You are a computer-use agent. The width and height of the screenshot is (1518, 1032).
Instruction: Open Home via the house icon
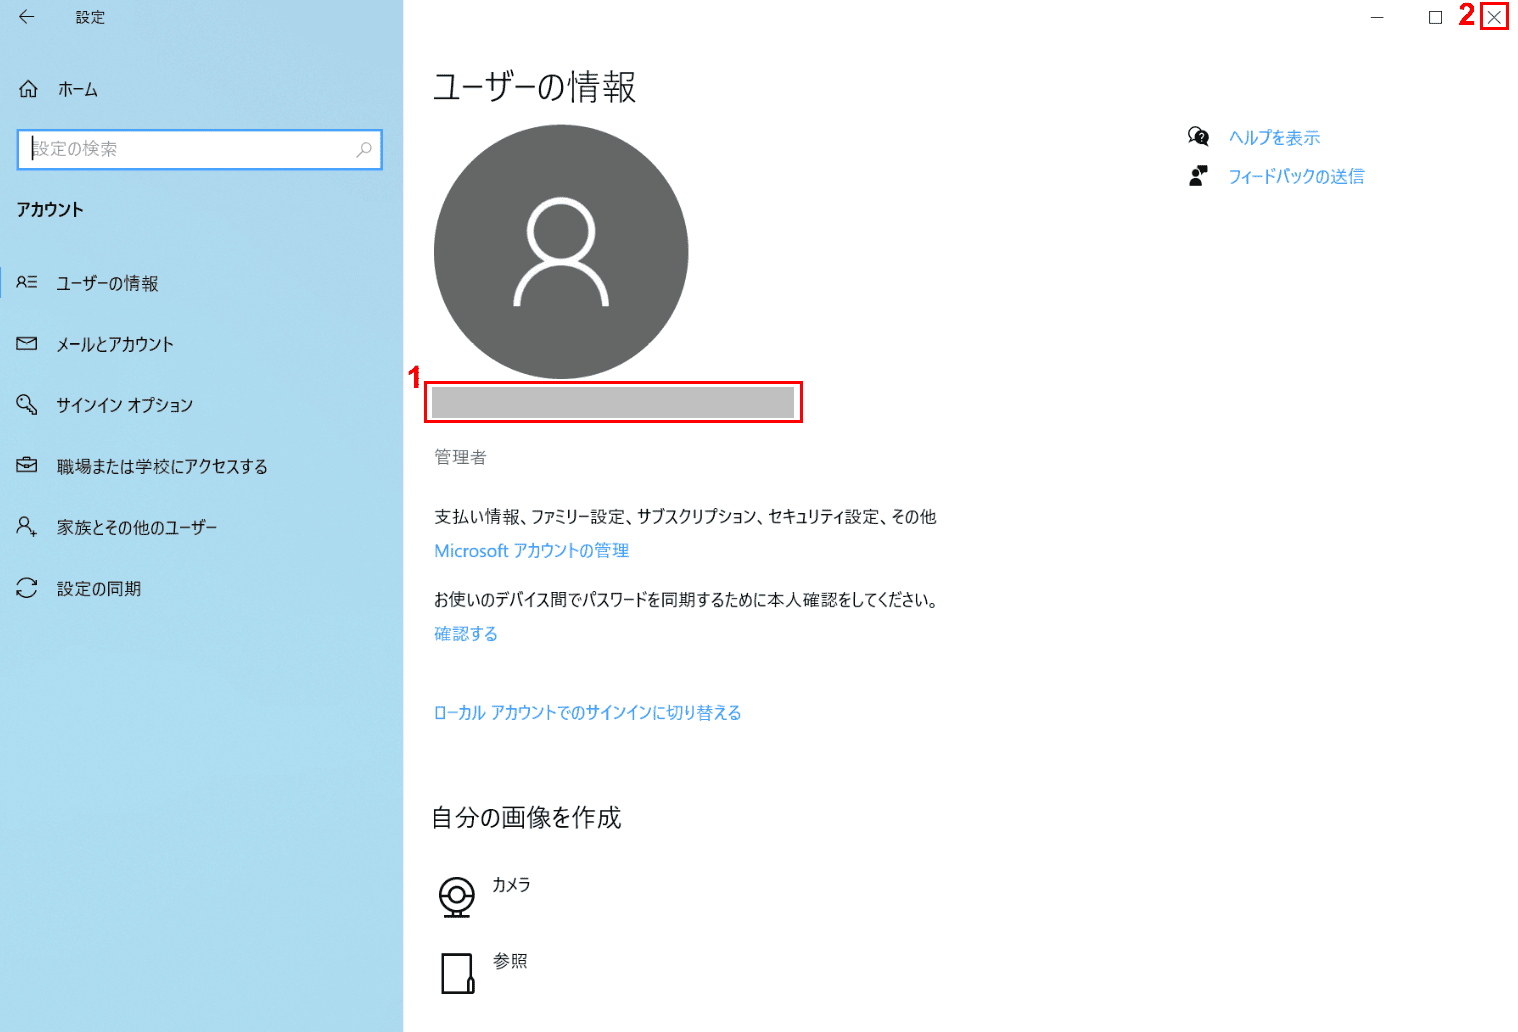[28, 89]
